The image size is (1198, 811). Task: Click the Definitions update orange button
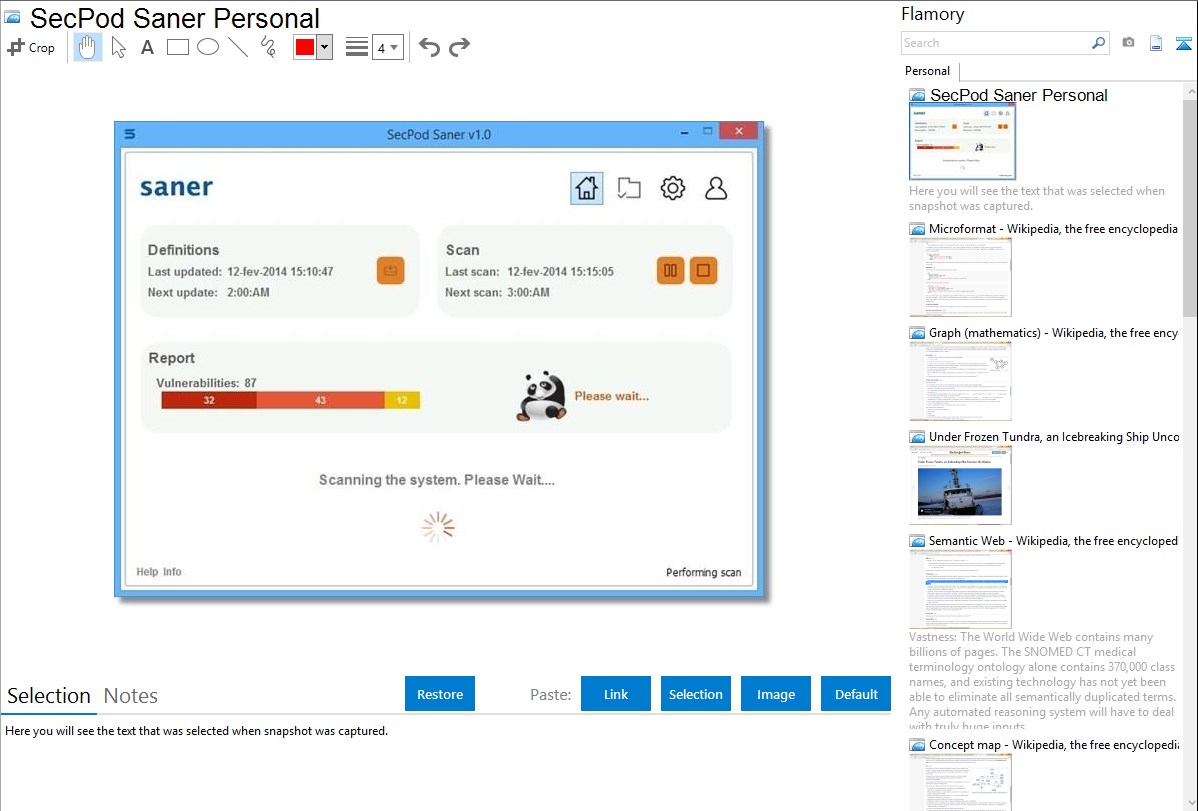(390, 271)
